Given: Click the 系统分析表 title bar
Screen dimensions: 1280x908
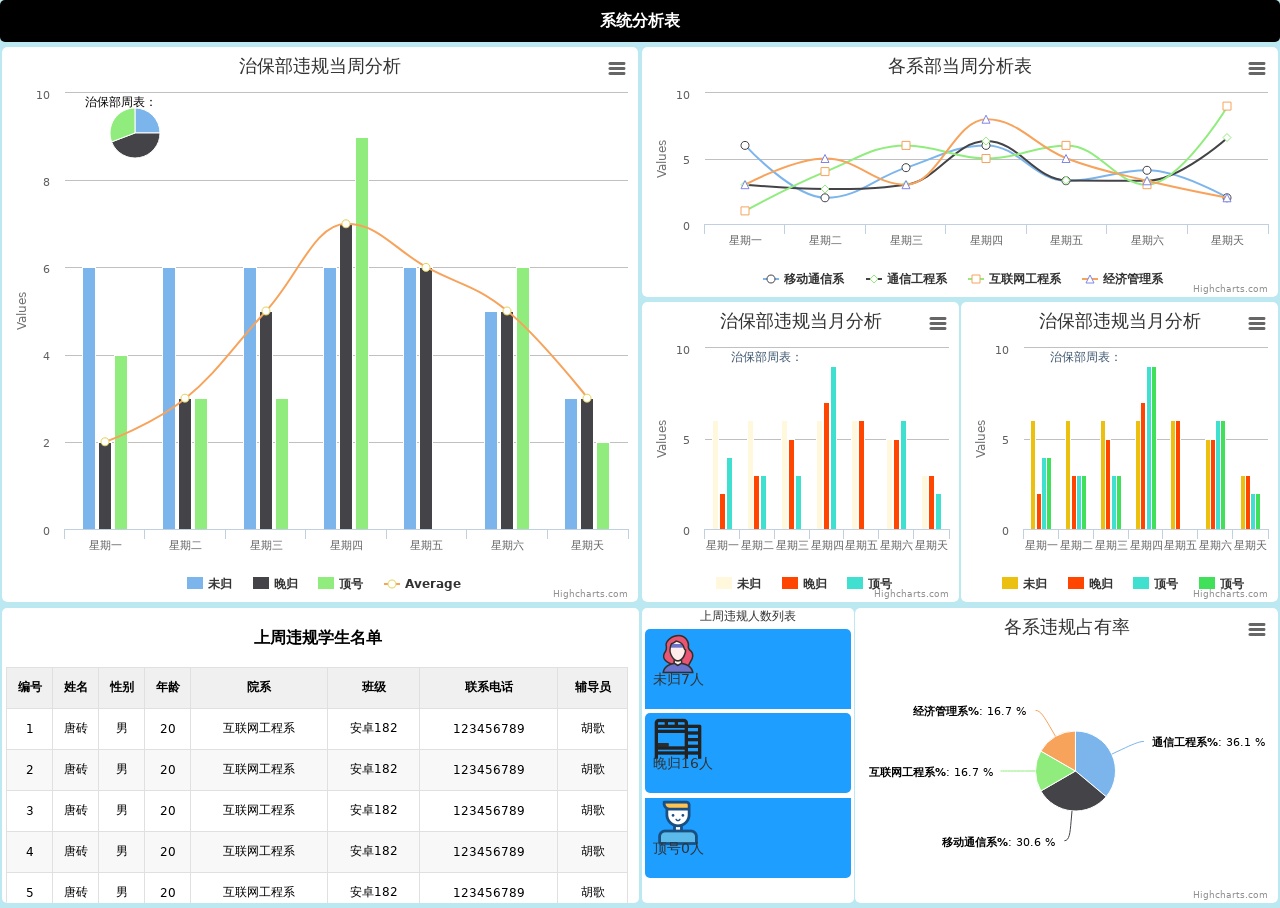Looking at the screenshot, I should tap(640, 21).
